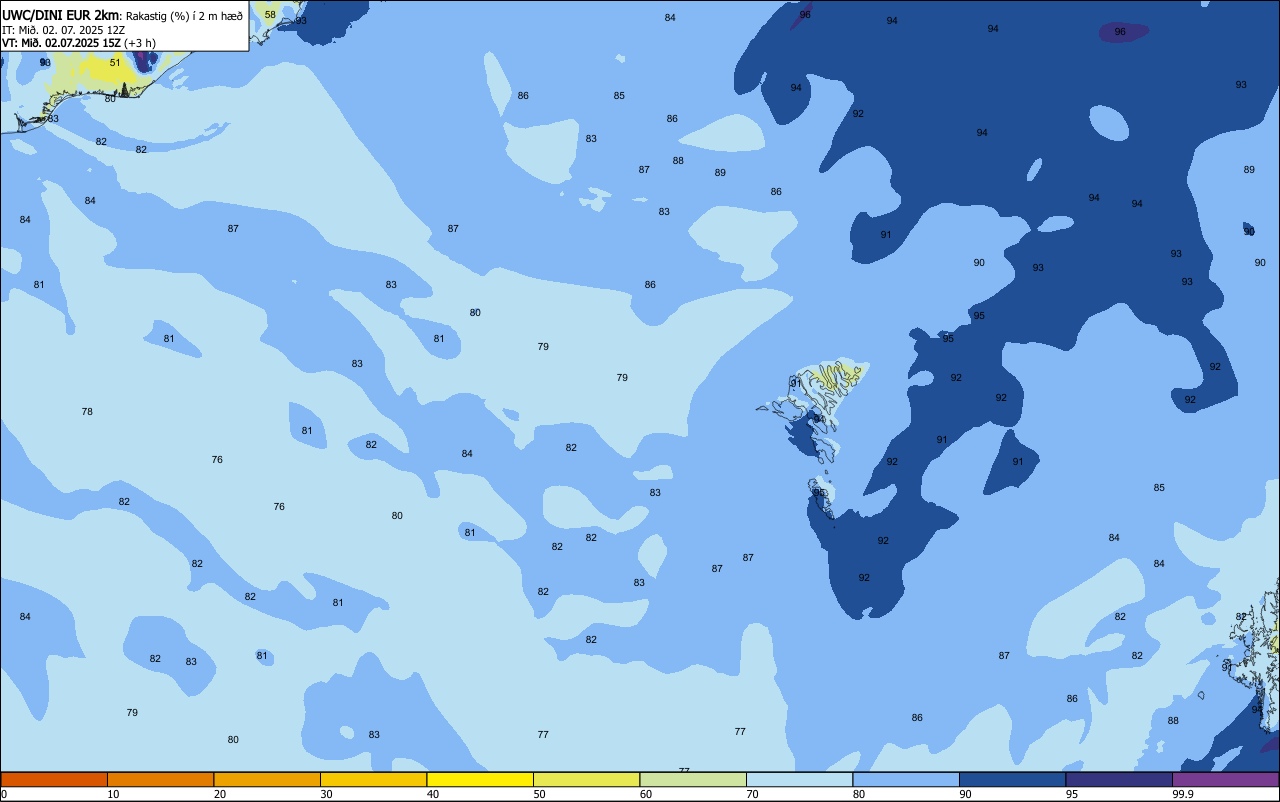Select the 50–60 pale yellow legend swatch
The width and height of the screenshot is (1280, 802).
586,779
